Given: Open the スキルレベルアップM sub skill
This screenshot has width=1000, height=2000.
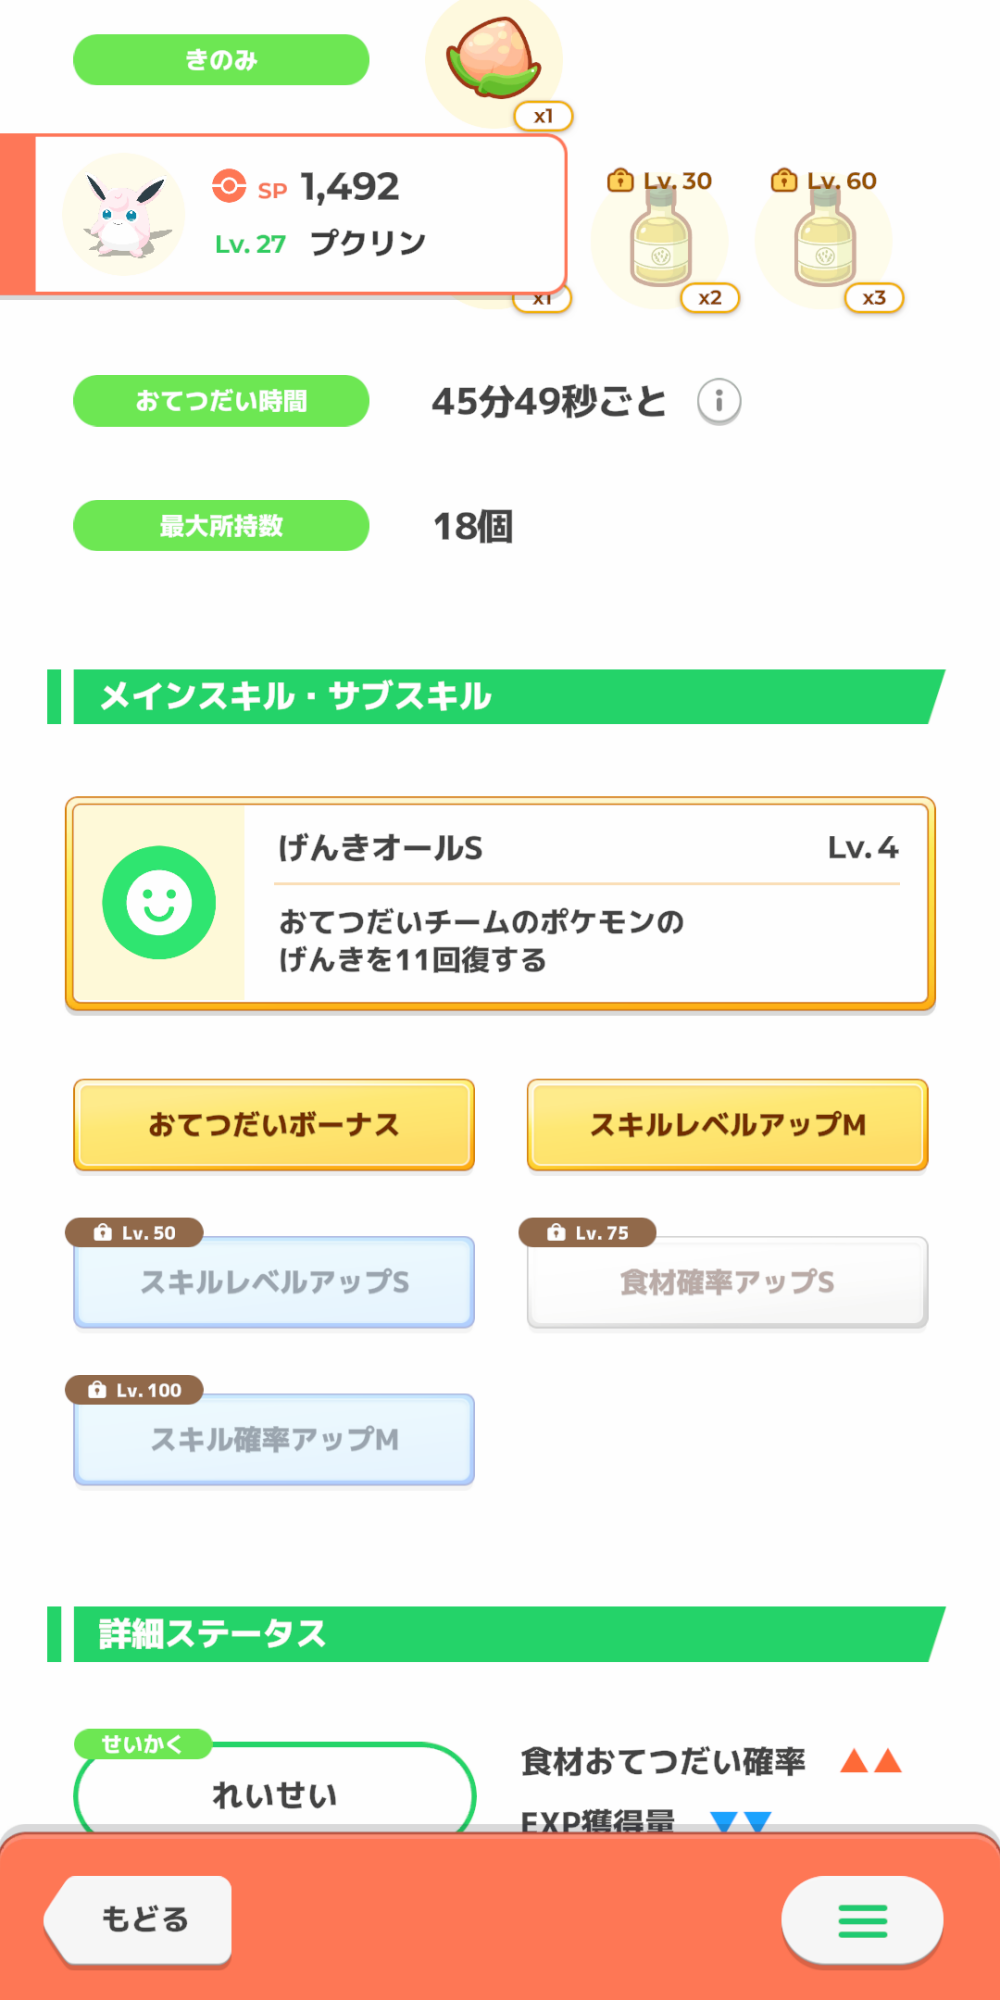Looking at the screenshot, I should [x=727, y=1125].
